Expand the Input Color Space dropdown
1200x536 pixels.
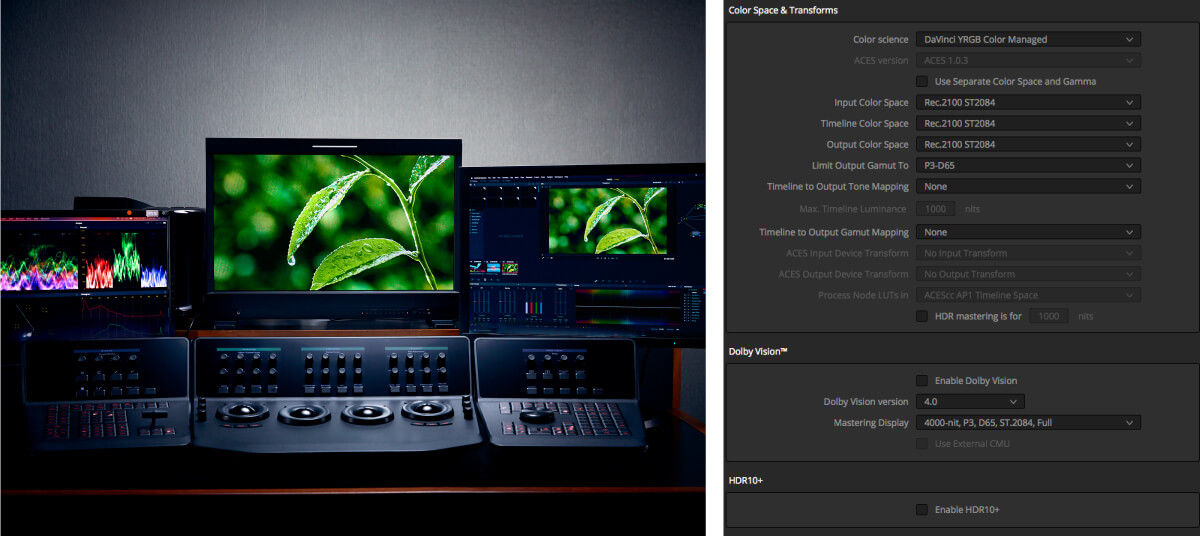tap(1027, 102)
